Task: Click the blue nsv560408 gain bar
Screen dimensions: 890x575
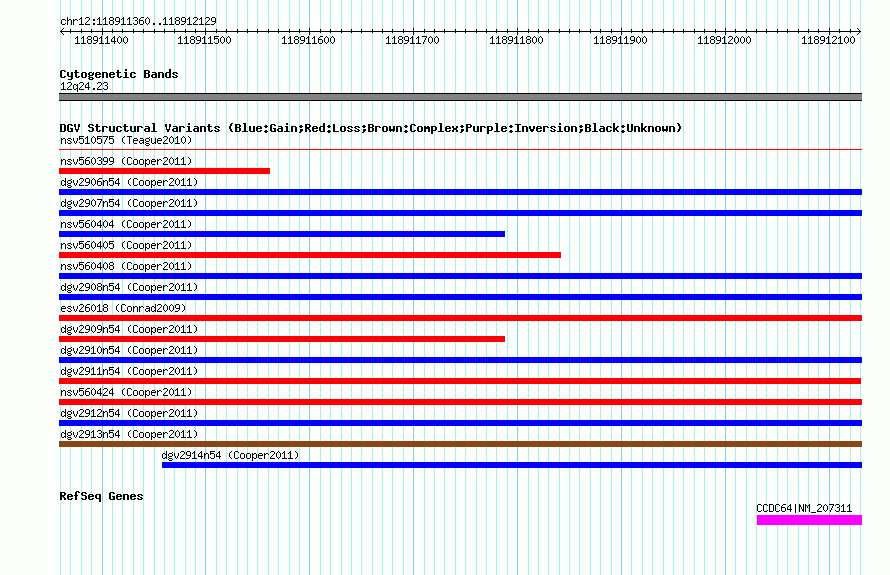Action: (x=460, y=276)
